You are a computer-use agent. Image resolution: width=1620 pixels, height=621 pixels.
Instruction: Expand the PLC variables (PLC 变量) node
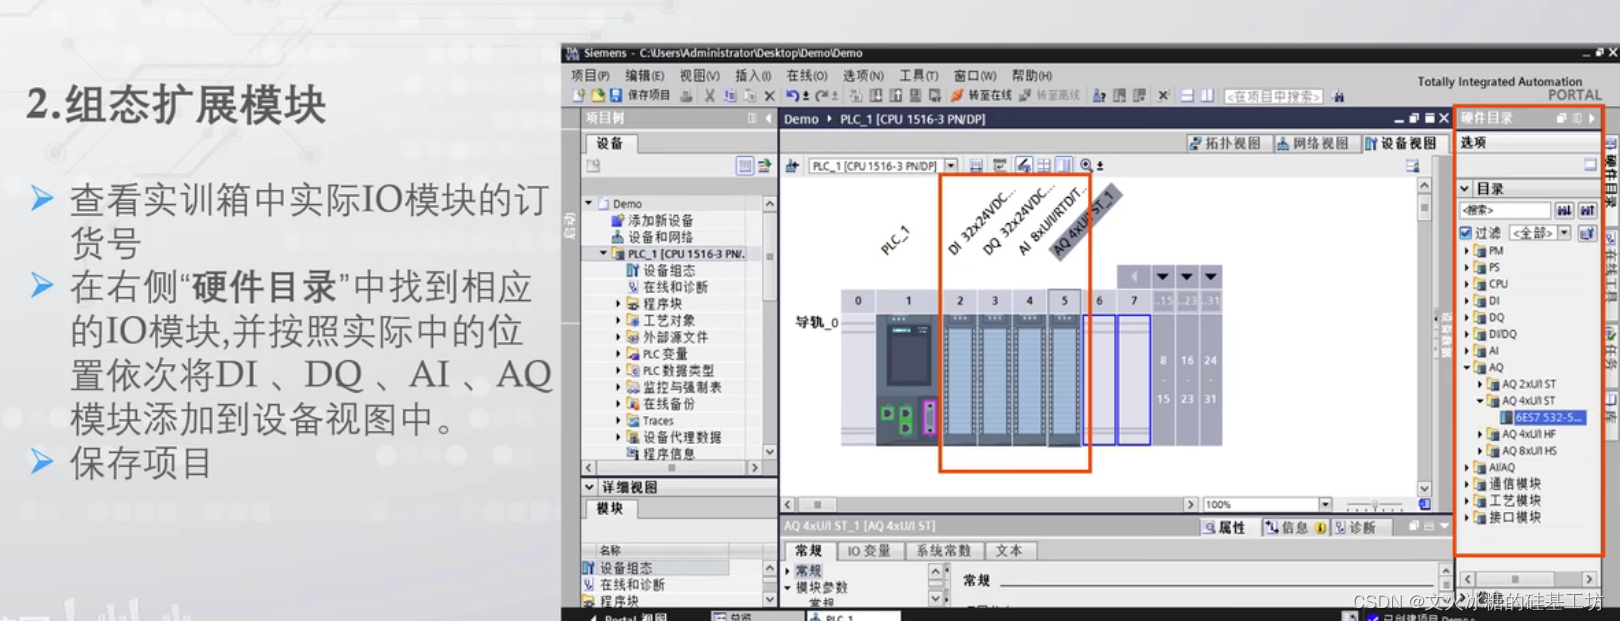(618, 353)
